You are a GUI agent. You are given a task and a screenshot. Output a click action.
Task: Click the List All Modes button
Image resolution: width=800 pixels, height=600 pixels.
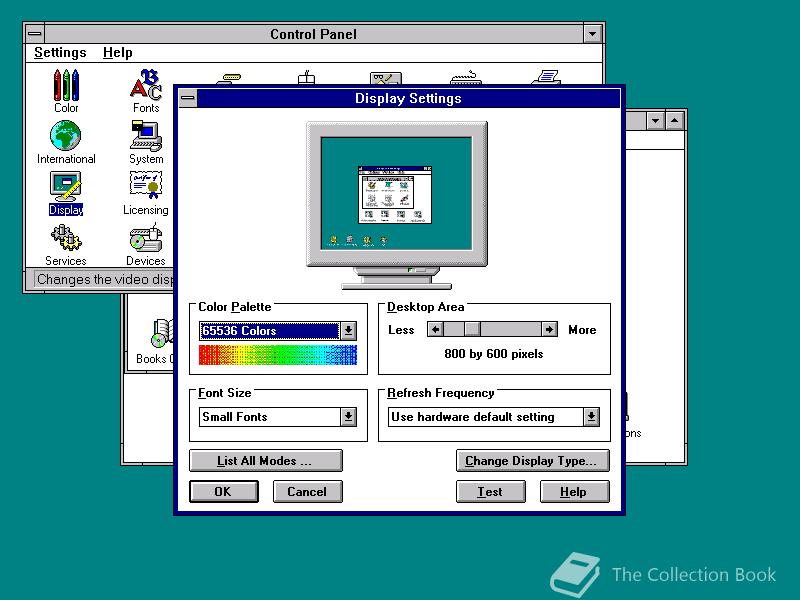[266, 461]
